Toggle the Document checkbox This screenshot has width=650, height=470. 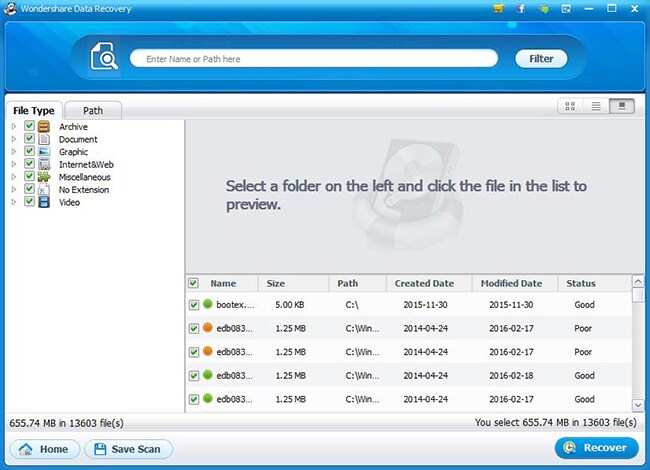[29, 138]
